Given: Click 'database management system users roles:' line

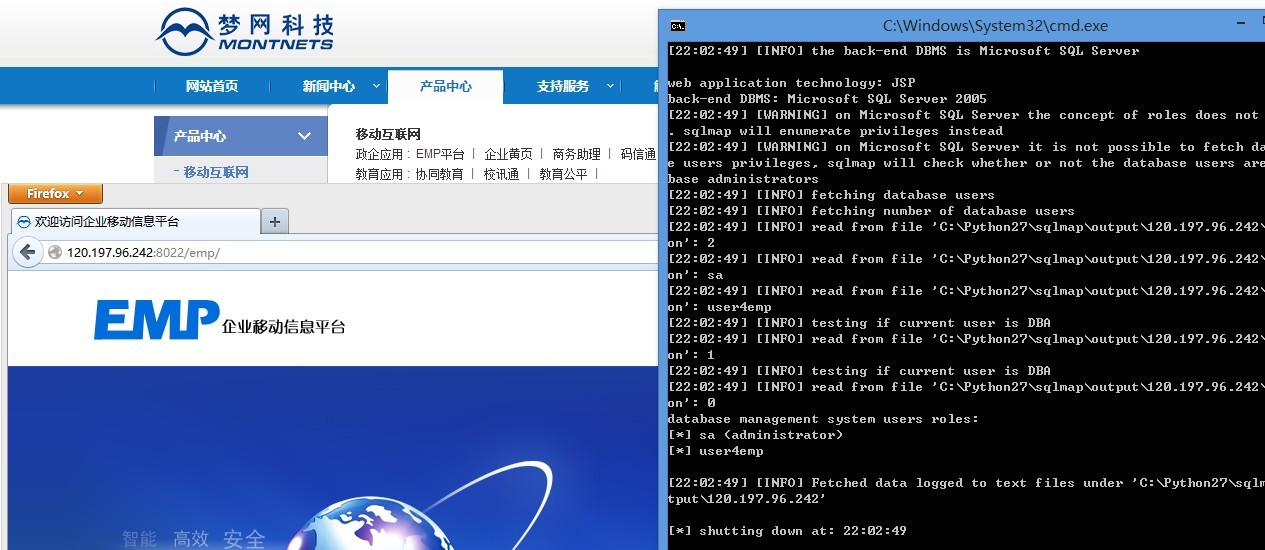Looking at the screenshot, I should pyautogui.click(x=823, y=419).
